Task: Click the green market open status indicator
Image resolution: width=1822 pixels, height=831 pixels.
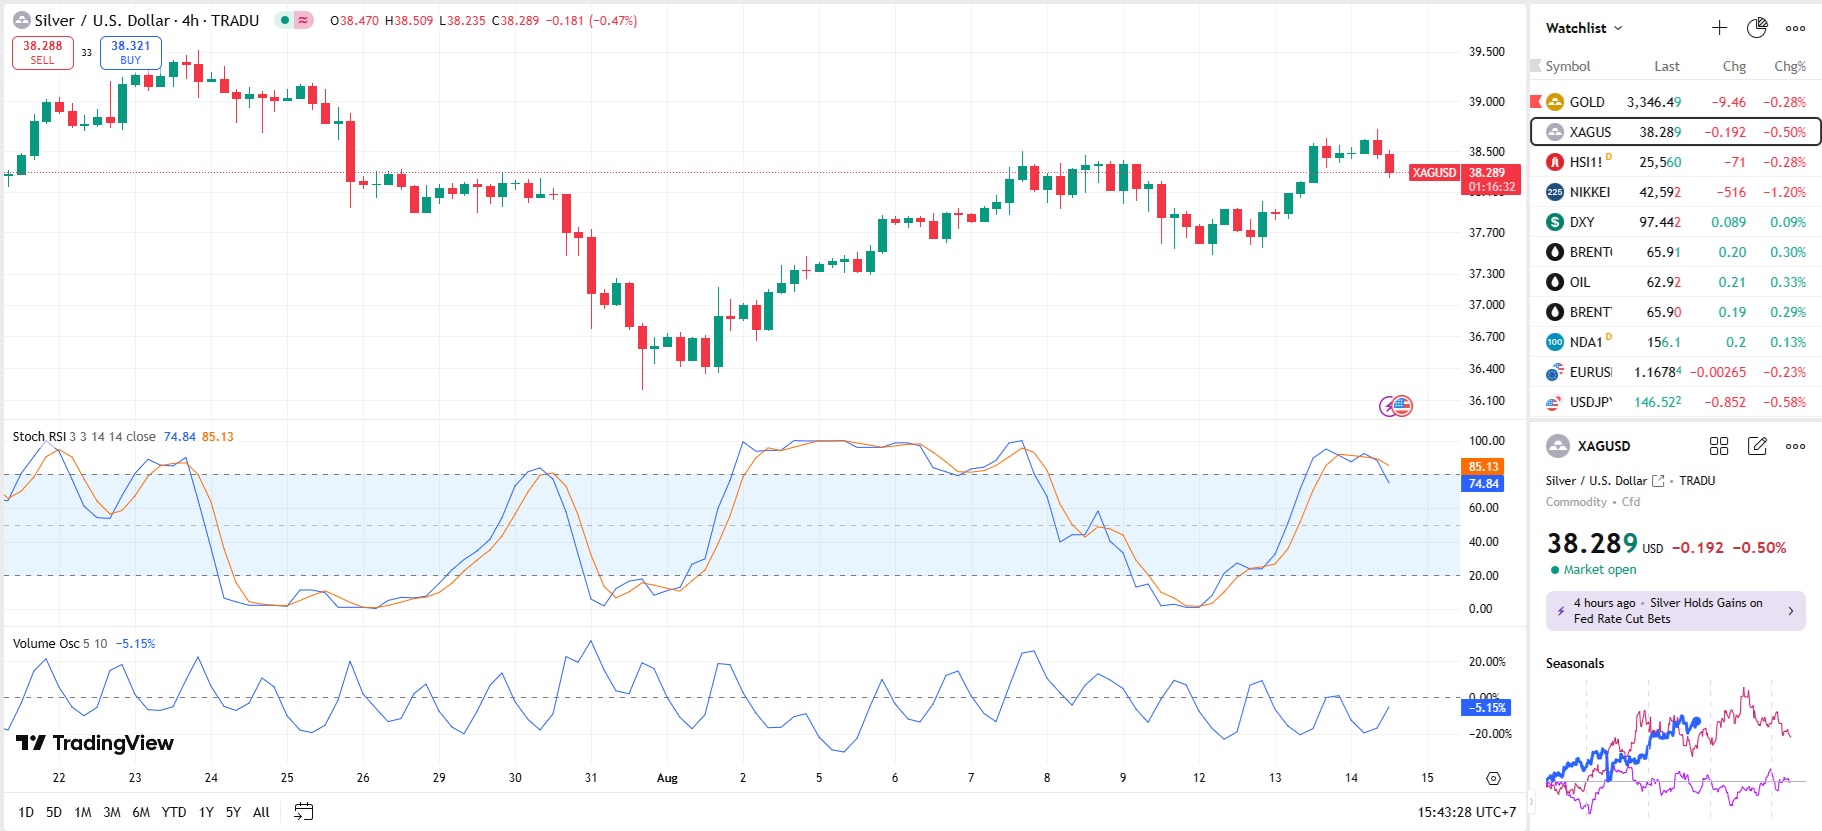Action: click(1555, 570)
